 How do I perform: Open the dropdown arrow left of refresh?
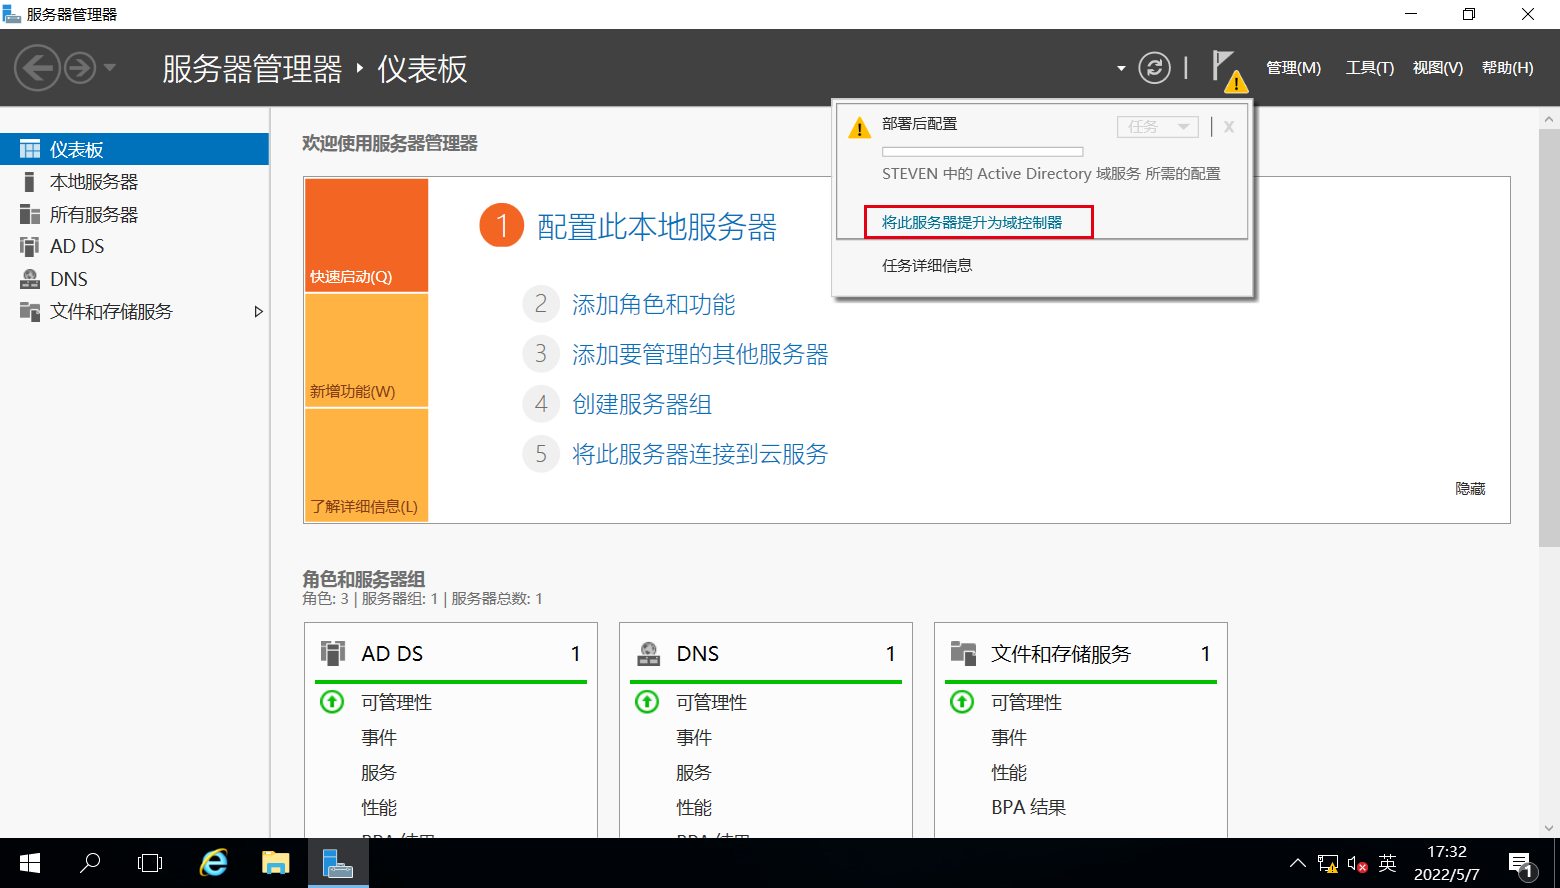[x=1121, y=69]
